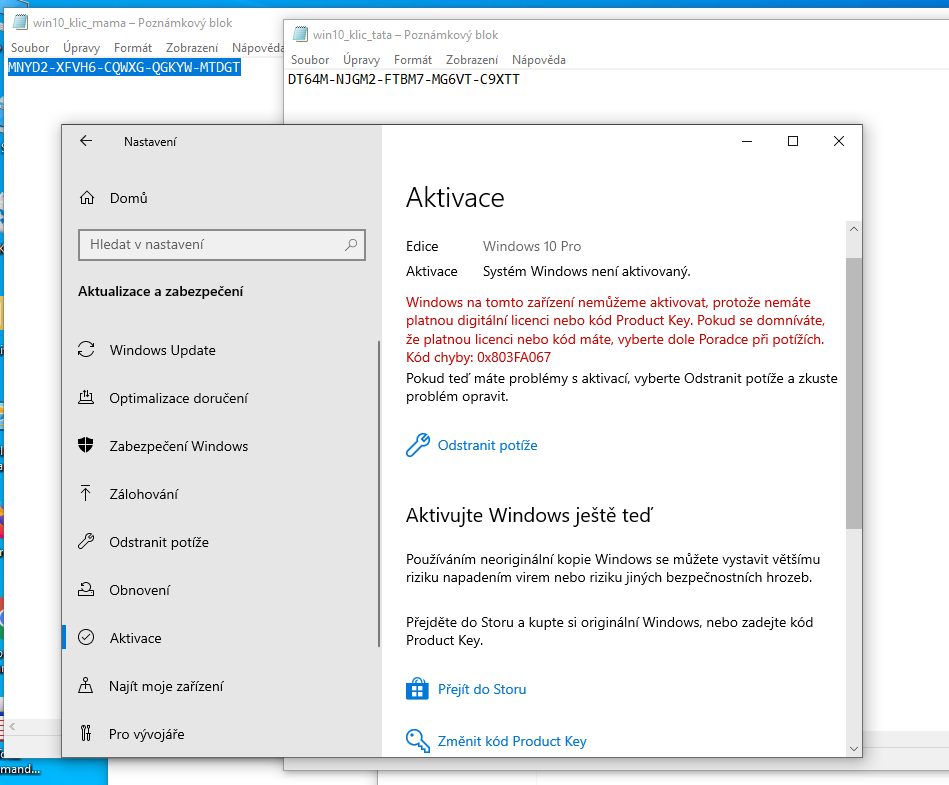
Task: Close the Nastavení window
Action: [839, 141]
